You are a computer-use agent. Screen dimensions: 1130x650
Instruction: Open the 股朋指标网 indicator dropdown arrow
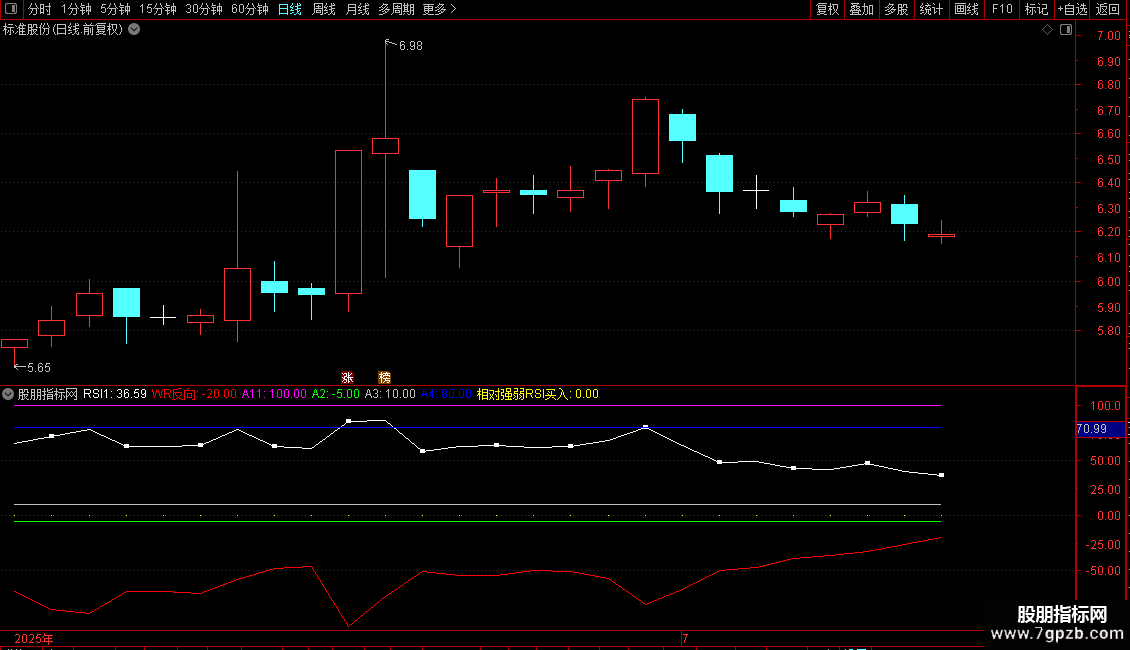click(8, 394)
